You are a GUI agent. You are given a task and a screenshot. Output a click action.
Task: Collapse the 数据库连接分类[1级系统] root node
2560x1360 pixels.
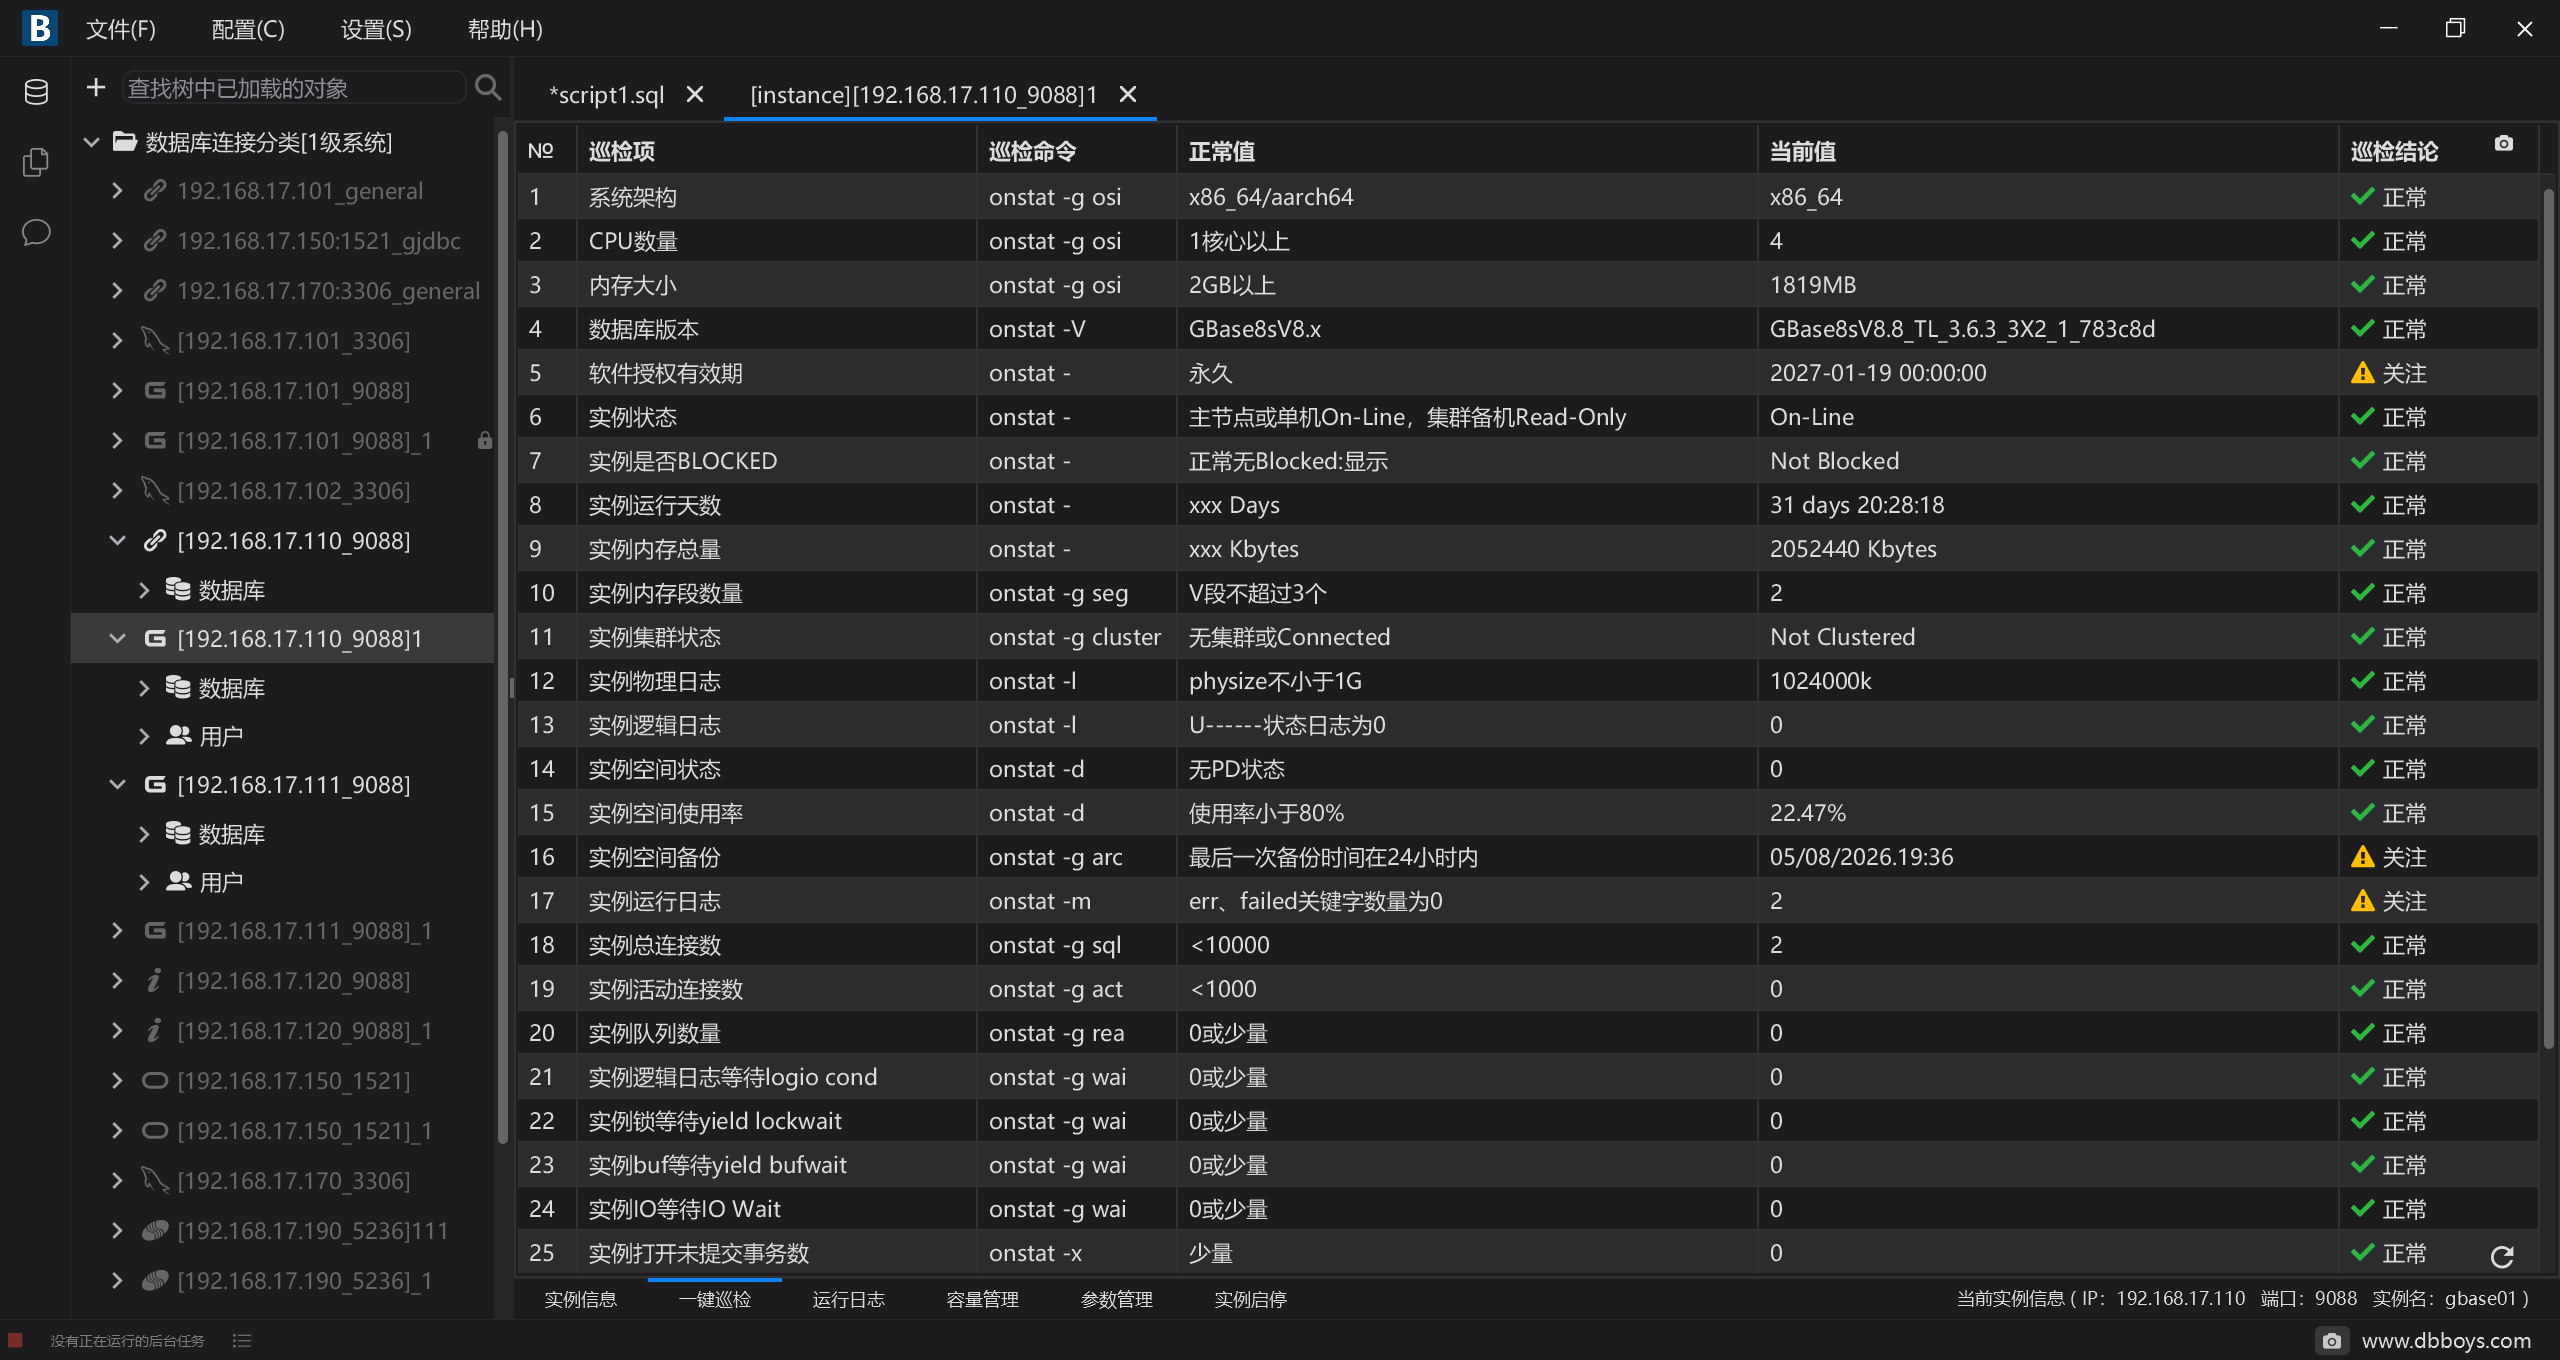[92, 142]
